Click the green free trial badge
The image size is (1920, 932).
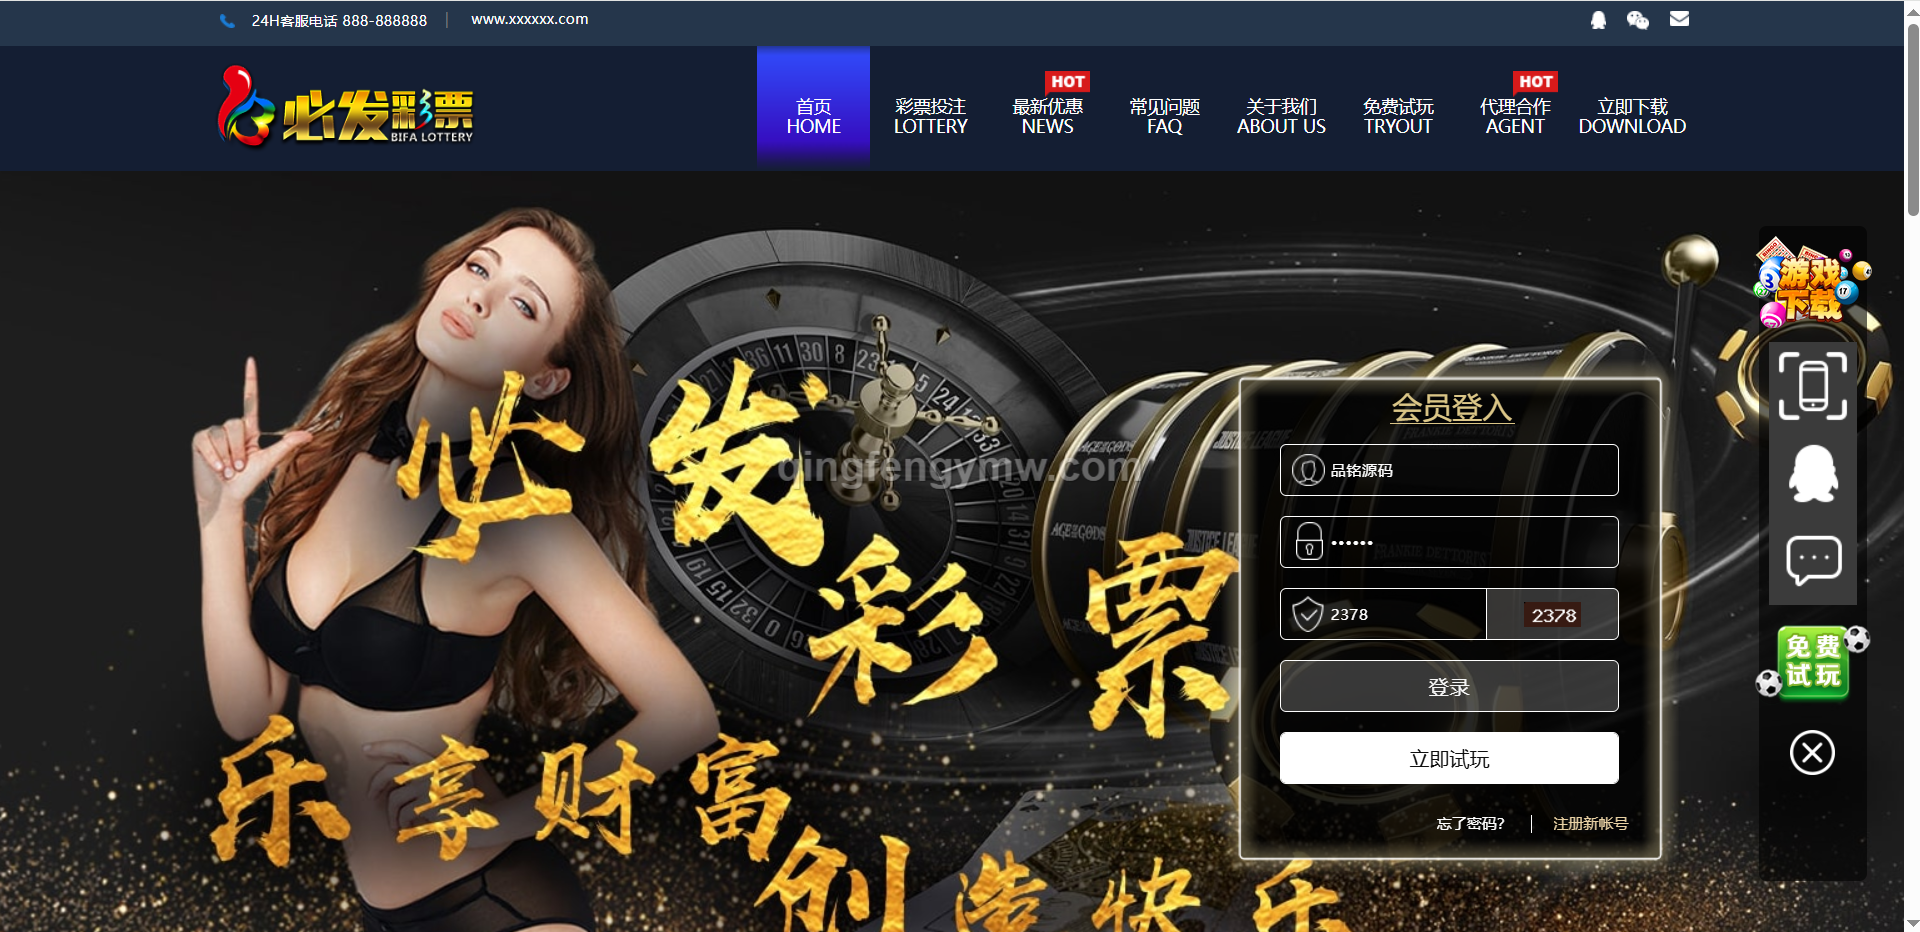pos(1812,662)
